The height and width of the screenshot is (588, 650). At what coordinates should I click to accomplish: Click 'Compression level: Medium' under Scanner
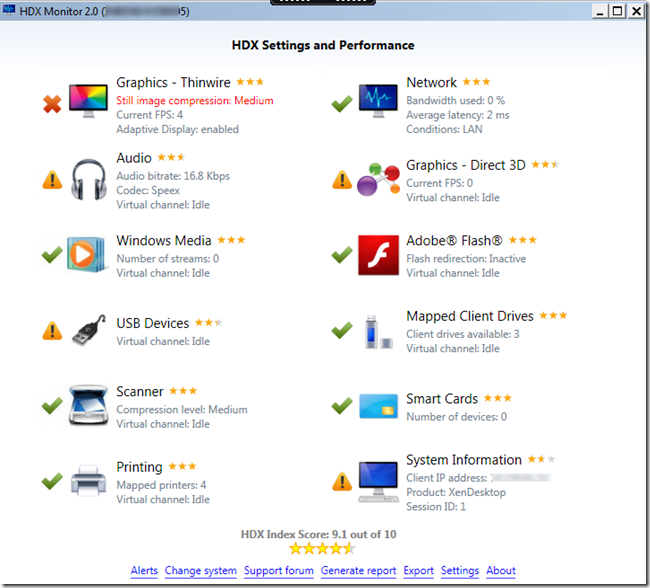click(182, 410)
